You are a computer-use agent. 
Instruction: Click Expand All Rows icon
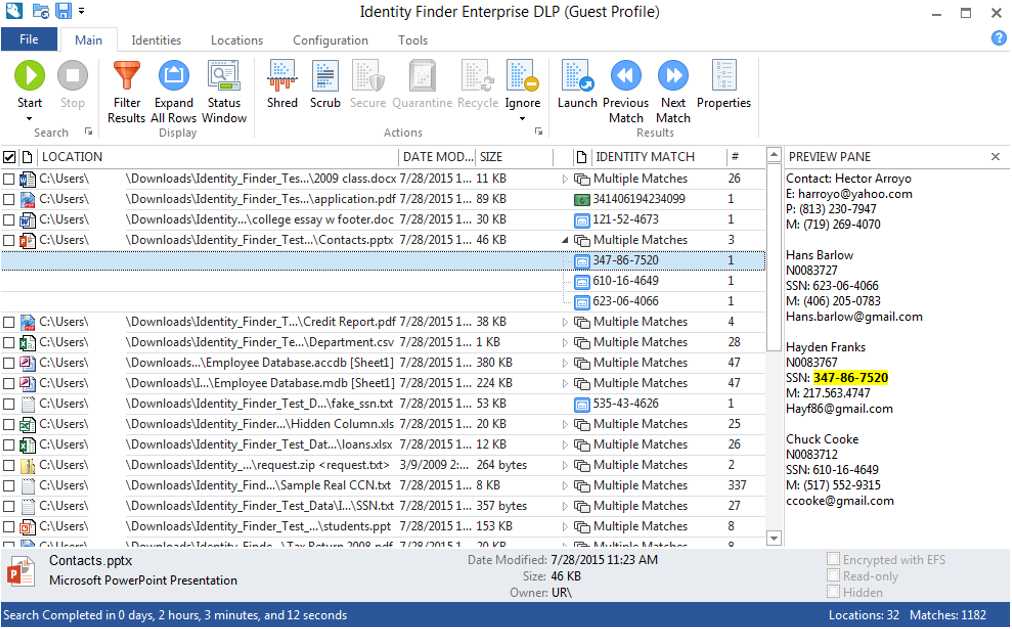click(174, 75)
